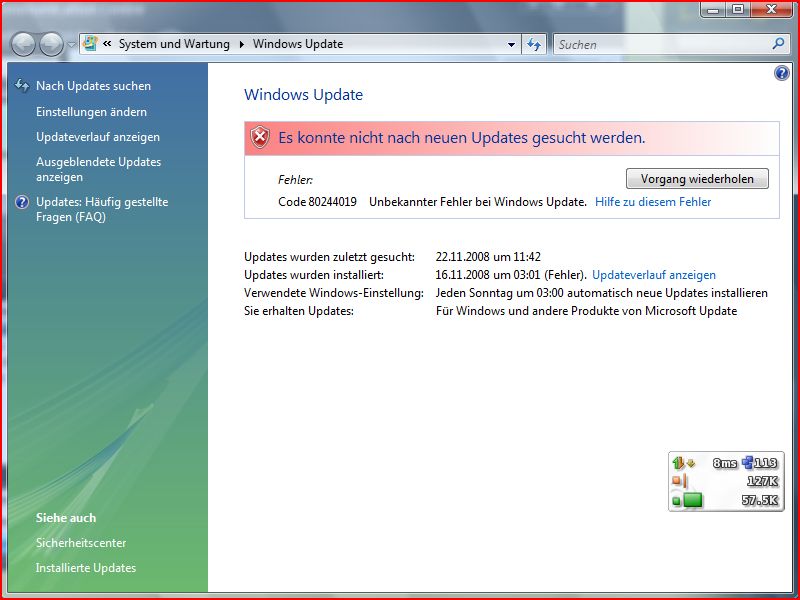Select the Windows Update breadcrumb segment

point(298,44)
